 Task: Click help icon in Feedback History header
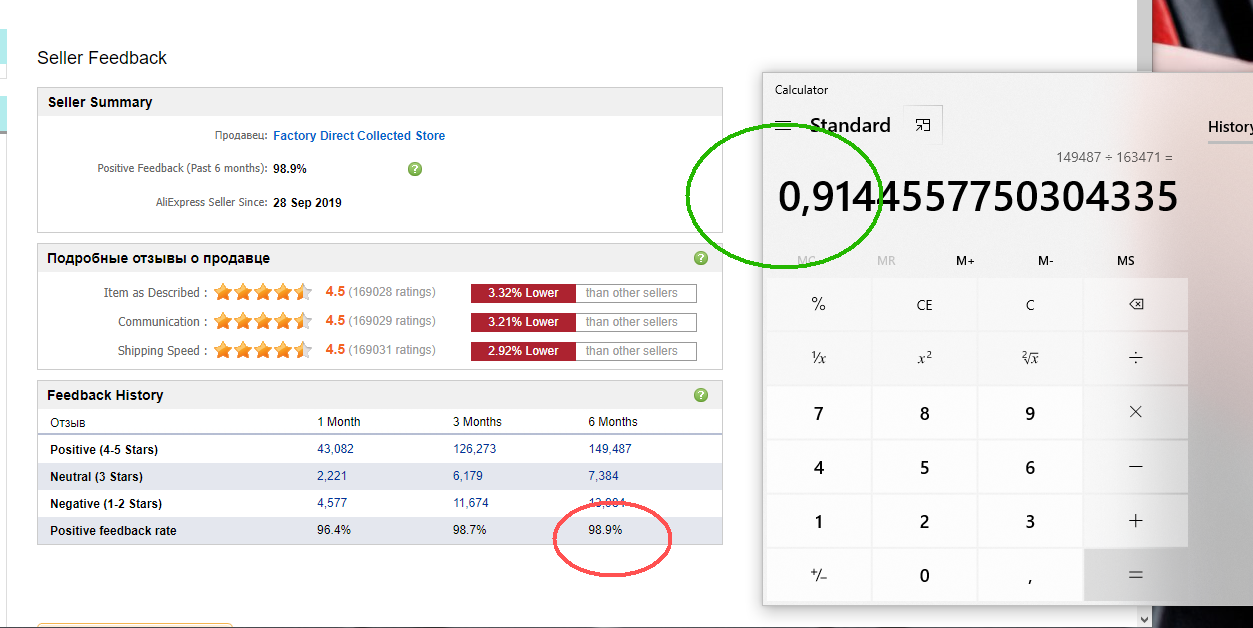[x=700, y=395]
